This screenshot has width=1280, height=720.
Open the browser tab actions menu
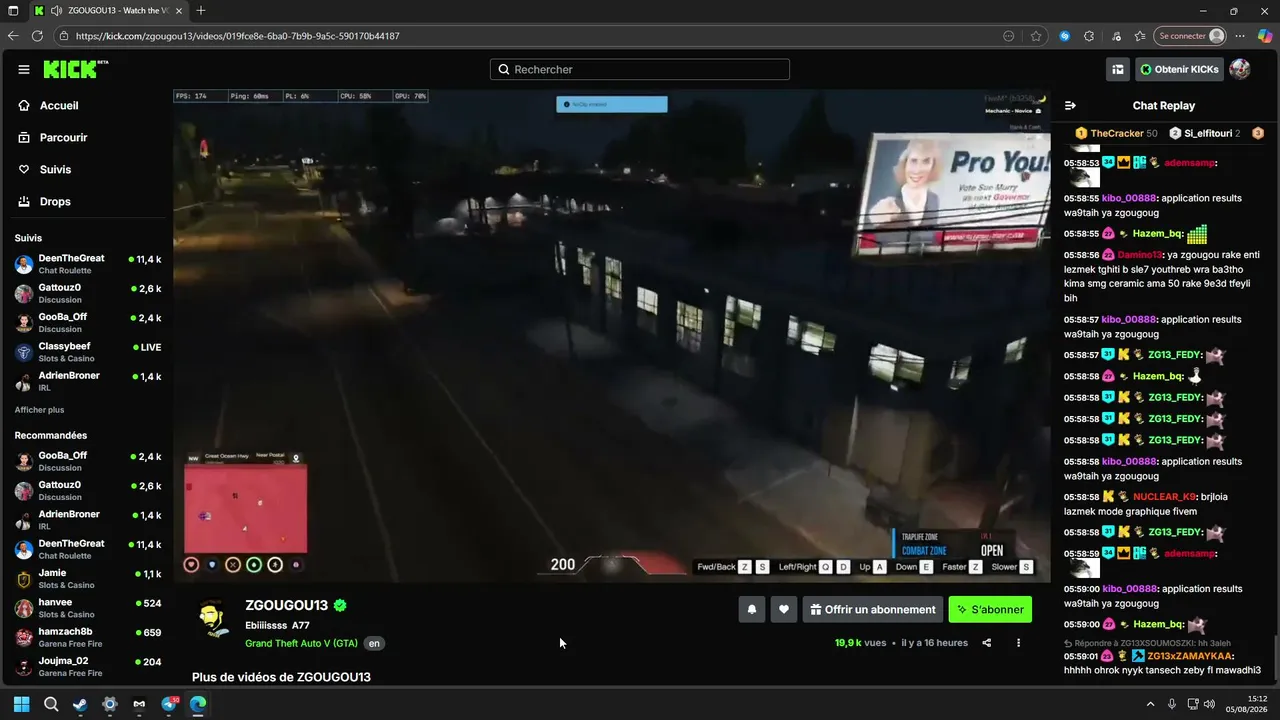coord(13,11)
